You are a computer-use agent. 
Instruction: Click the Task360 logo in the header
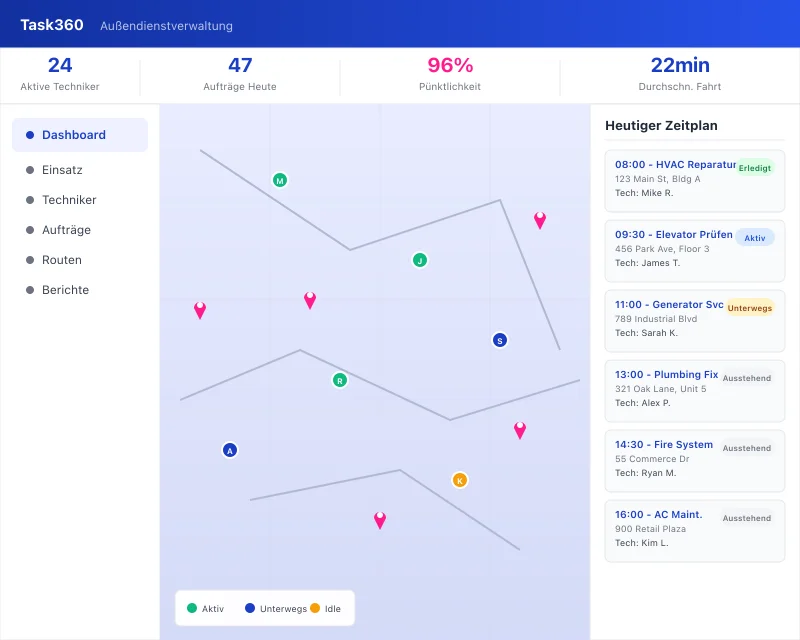[x=50, y=24]
